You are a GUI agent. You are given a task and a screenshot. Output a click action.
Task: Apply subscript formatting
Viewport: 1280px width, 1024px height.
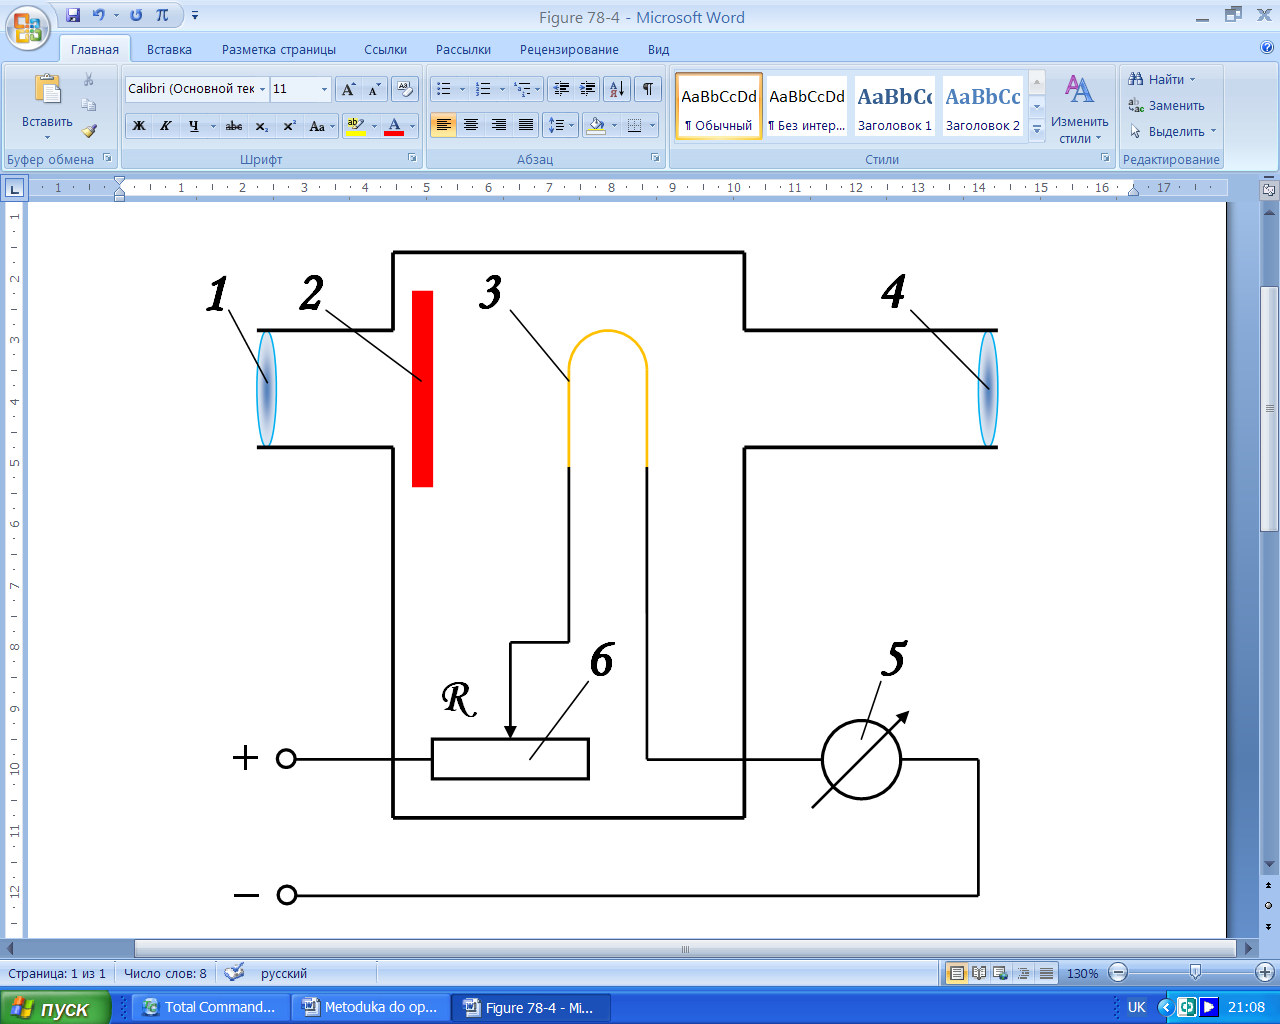(x=261, y=126)
